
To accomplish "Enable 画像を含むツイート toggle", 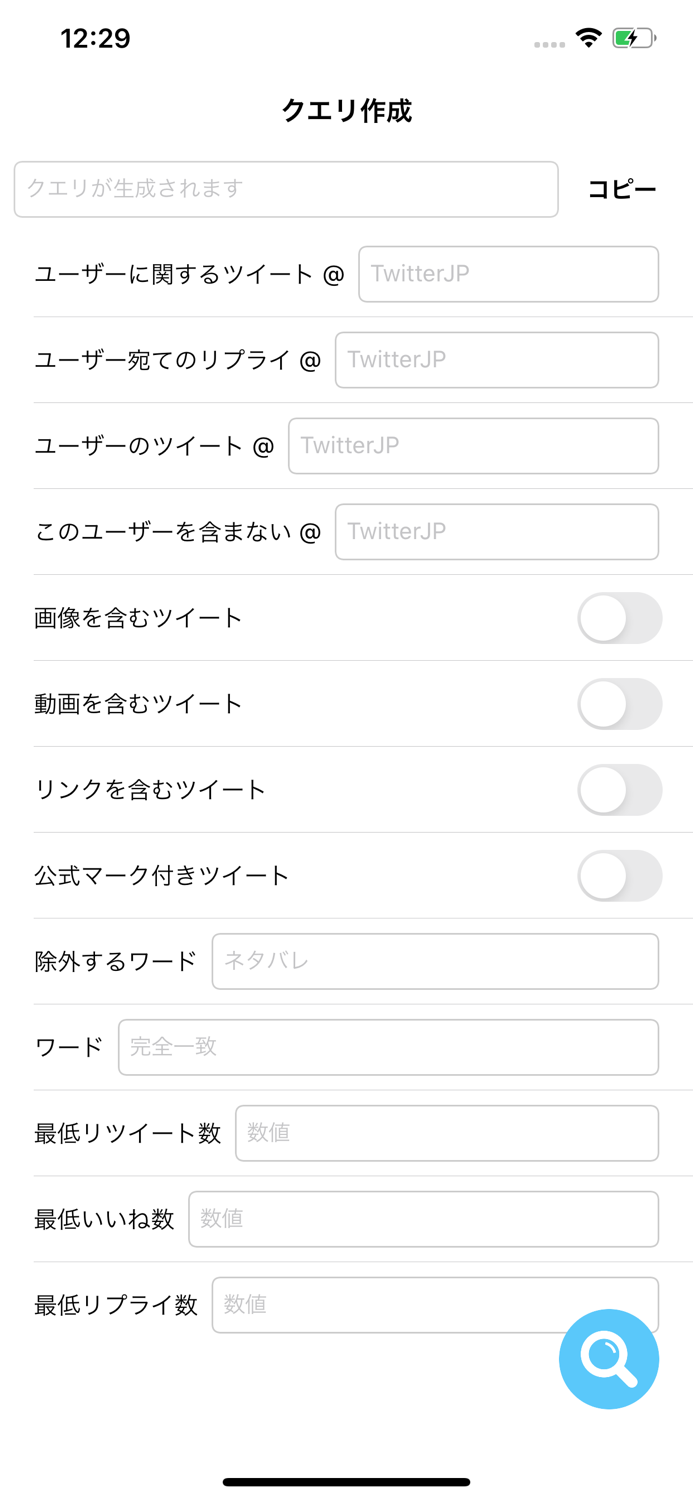I will 619,618.
